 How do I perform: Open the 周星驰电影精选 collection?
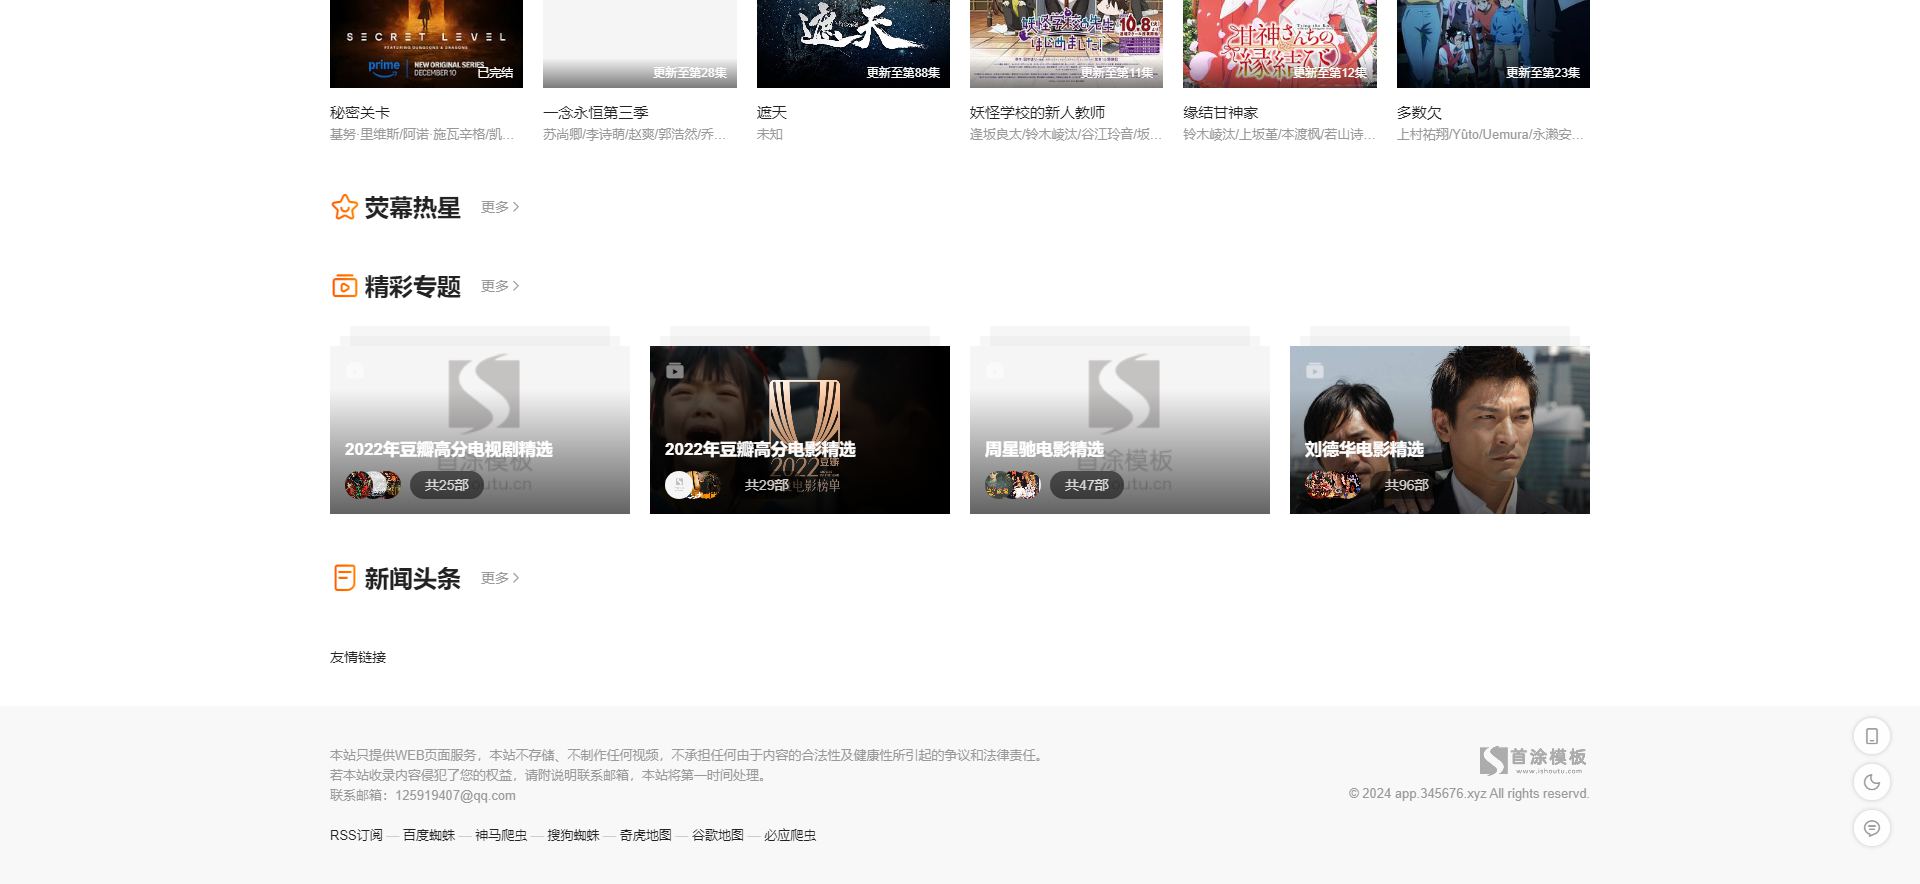[1119, 430]
